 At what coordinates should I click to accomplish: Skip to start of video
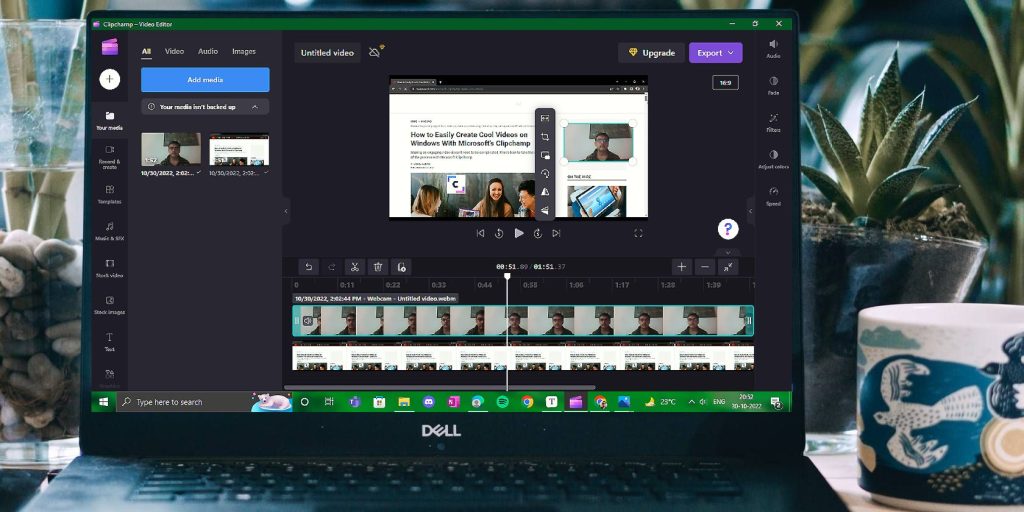(x=481, y=233)
